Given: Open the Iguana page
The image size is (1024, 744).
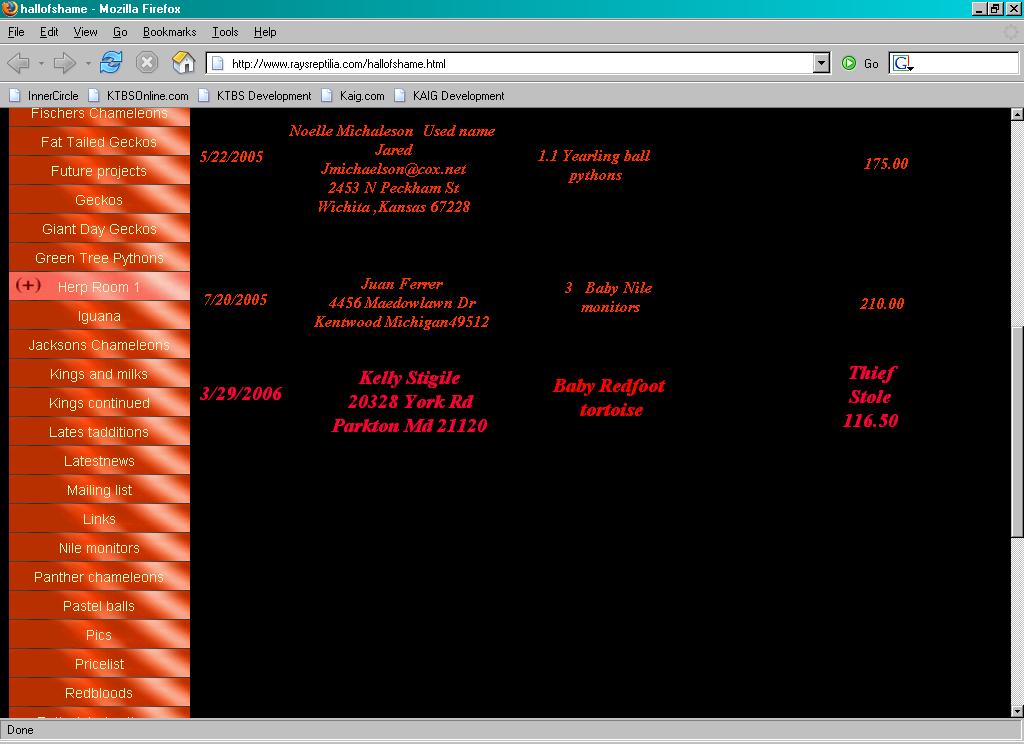Looking at the screenshot, I should pos(99,316).
